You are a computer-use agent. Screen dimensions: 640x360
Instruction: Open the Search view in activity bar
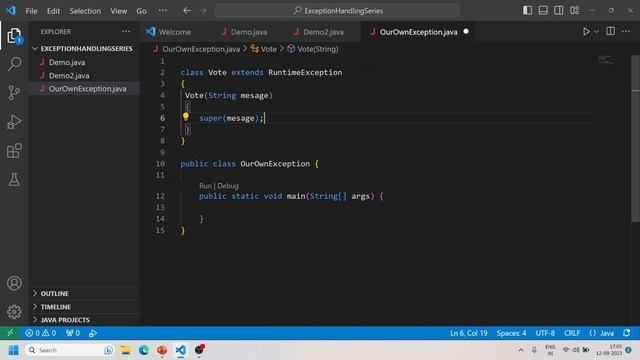click(14, 64)
